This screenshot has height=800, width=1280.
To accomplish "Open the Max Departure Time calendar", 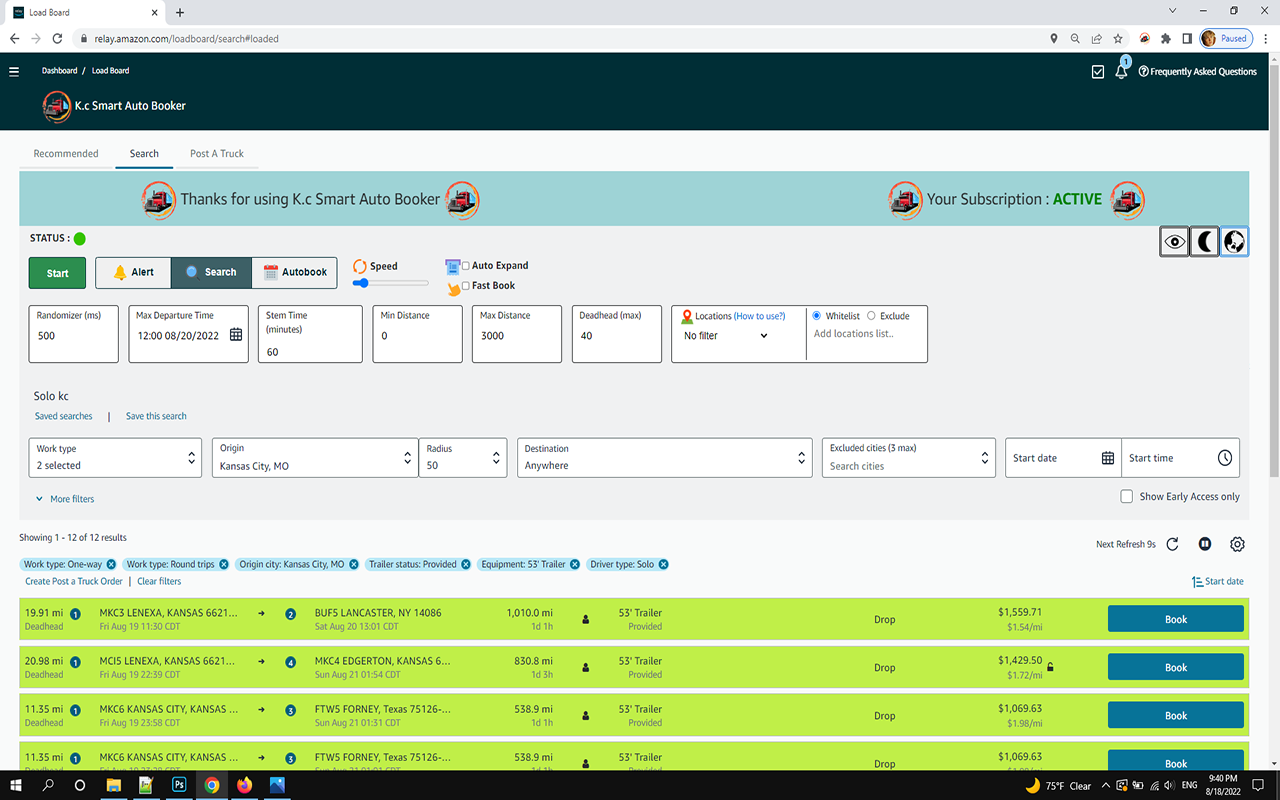I will pyautogui.click(x=236, y=335).
